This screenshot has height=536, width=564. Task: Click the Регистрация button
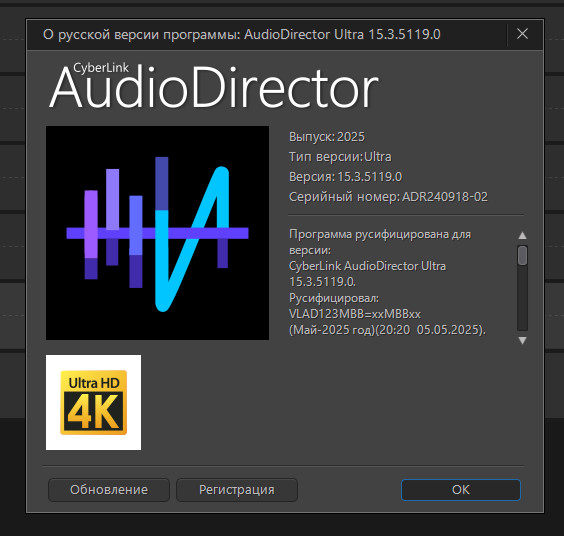pyautogui.click(x=237, y=490)
